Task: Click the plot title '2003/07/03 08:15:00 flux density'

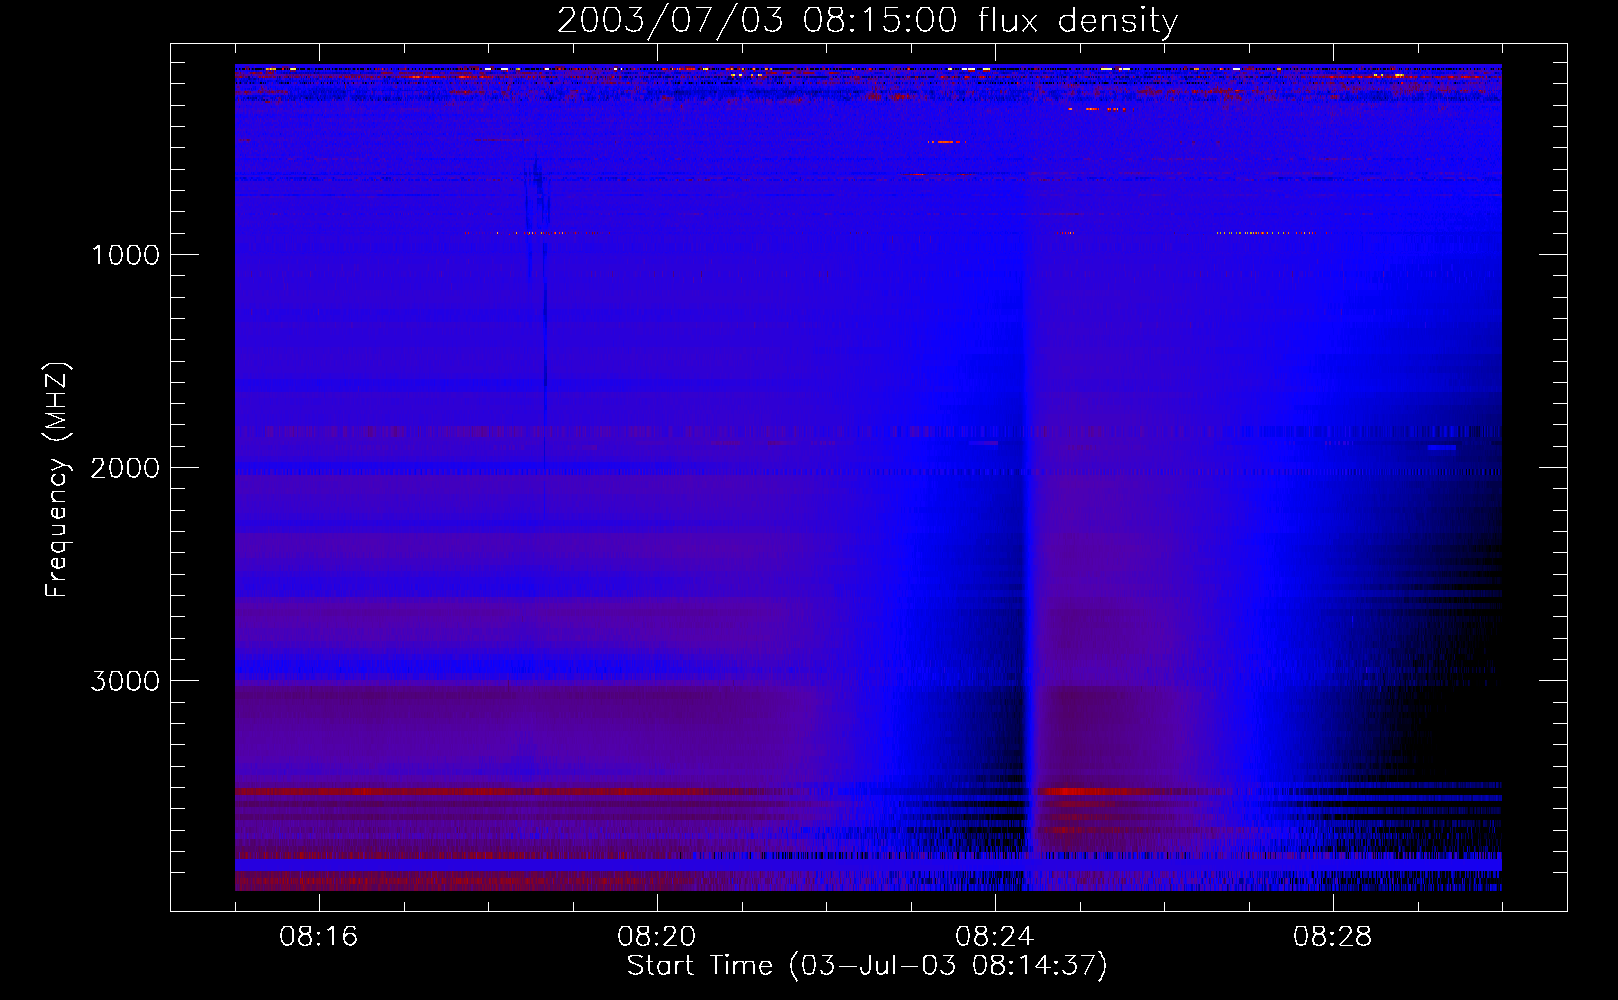Action: point(867,20)
